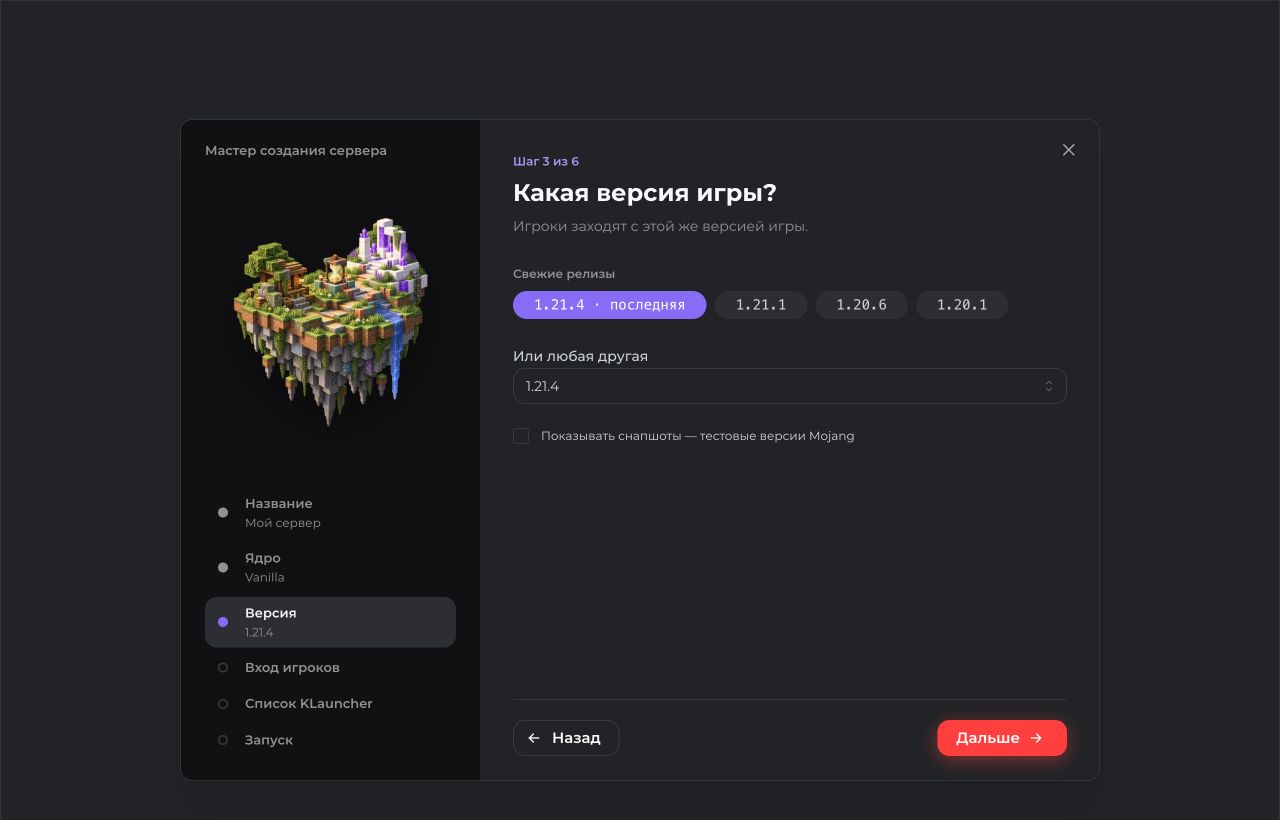Click the purple bullet of the Версия step
This screenshot has height=820, width=1280.
pyautogui.click(x=223, y=622)
